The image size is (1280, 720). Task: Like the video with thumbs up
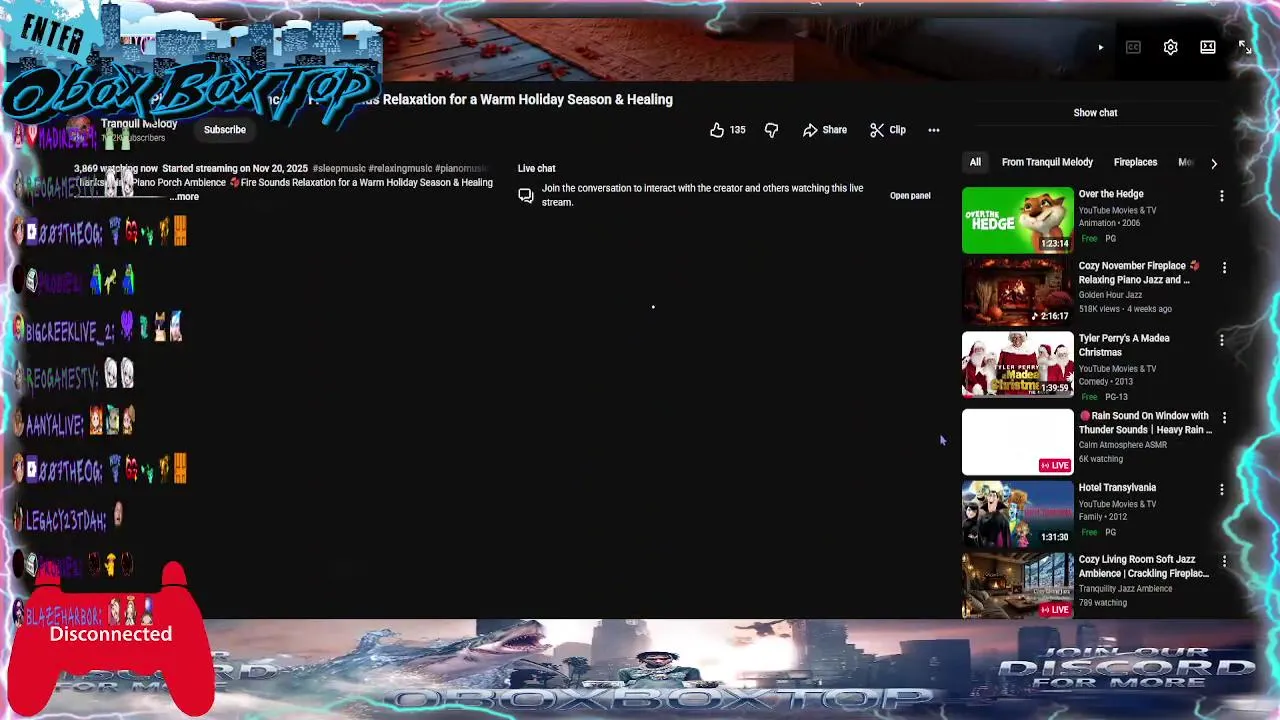coord(717,130)
